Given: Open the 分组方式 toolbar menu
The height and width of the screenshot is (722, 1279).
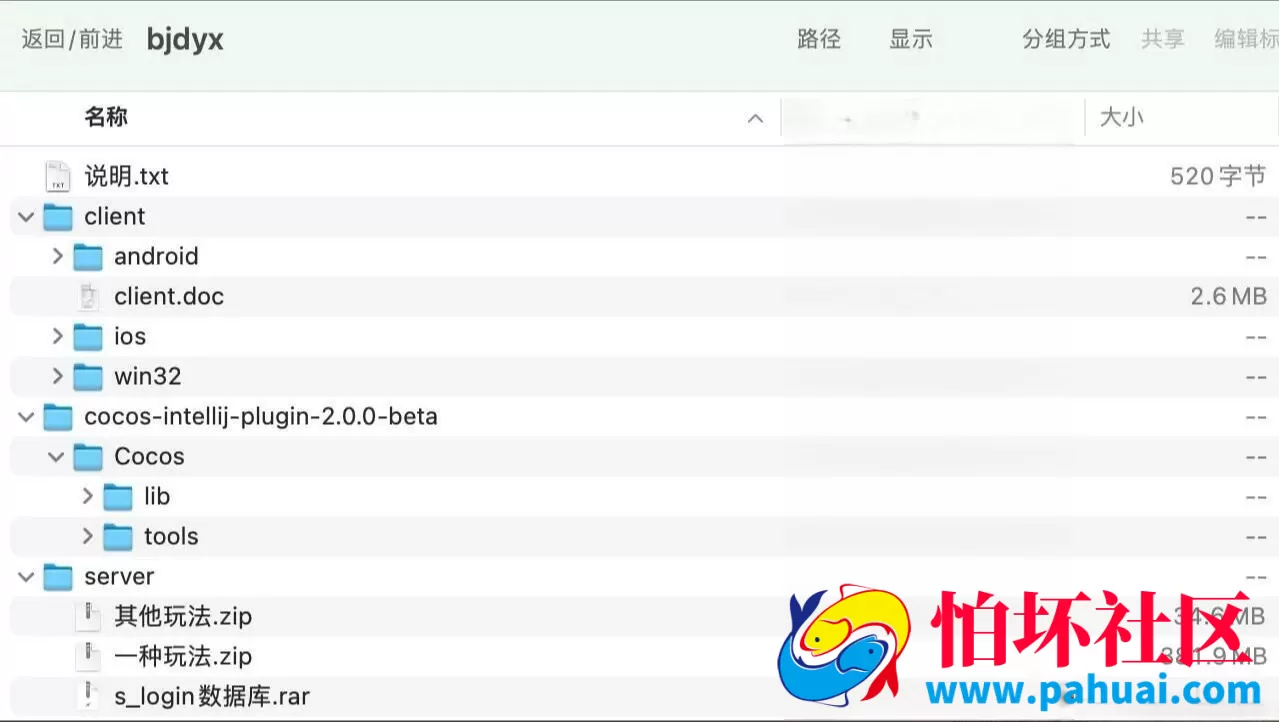Looking at the screenshot, I should pos(1066,39).
